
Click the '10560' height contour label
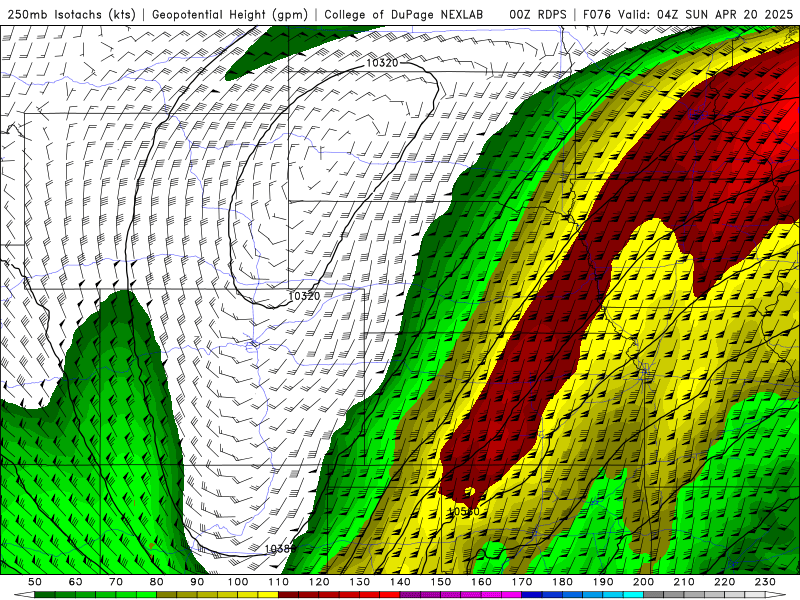(463, 511)
